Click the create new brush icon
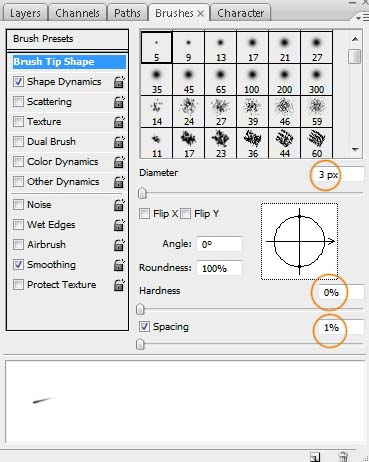This screenshot has width=369, height=462. (315, 456)
